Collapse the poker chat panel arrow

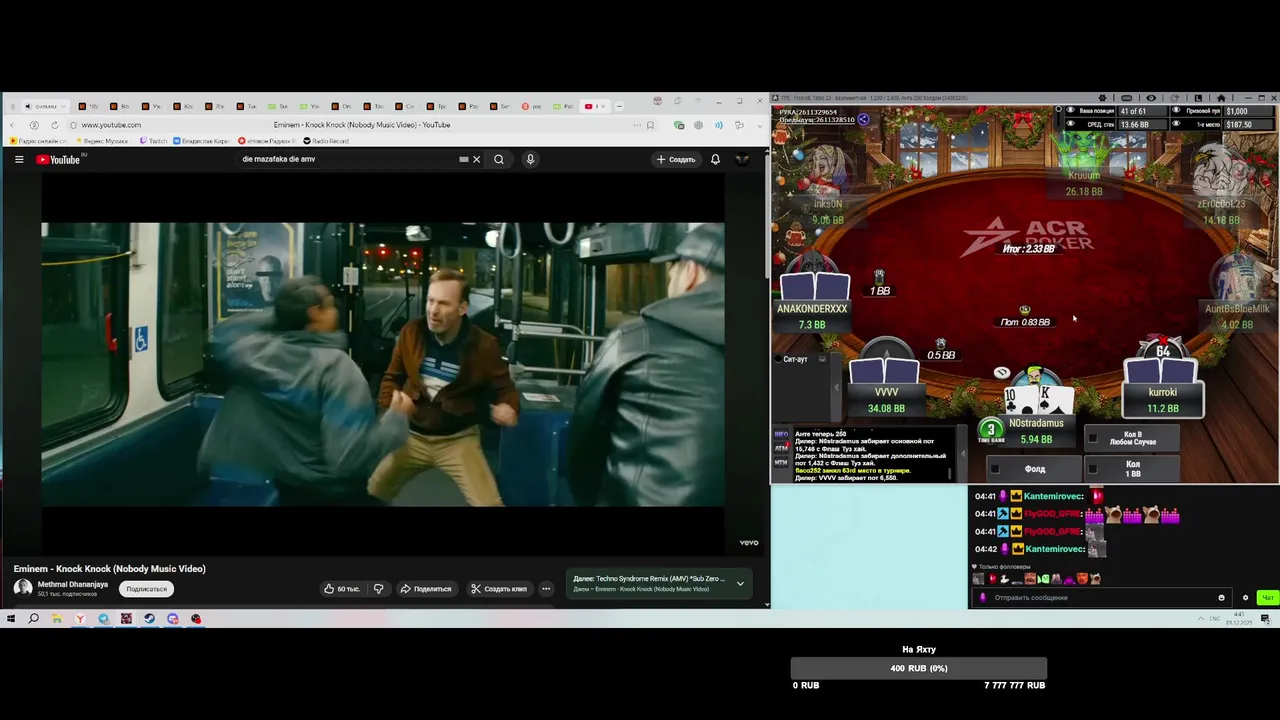click(x=963, y=452)
